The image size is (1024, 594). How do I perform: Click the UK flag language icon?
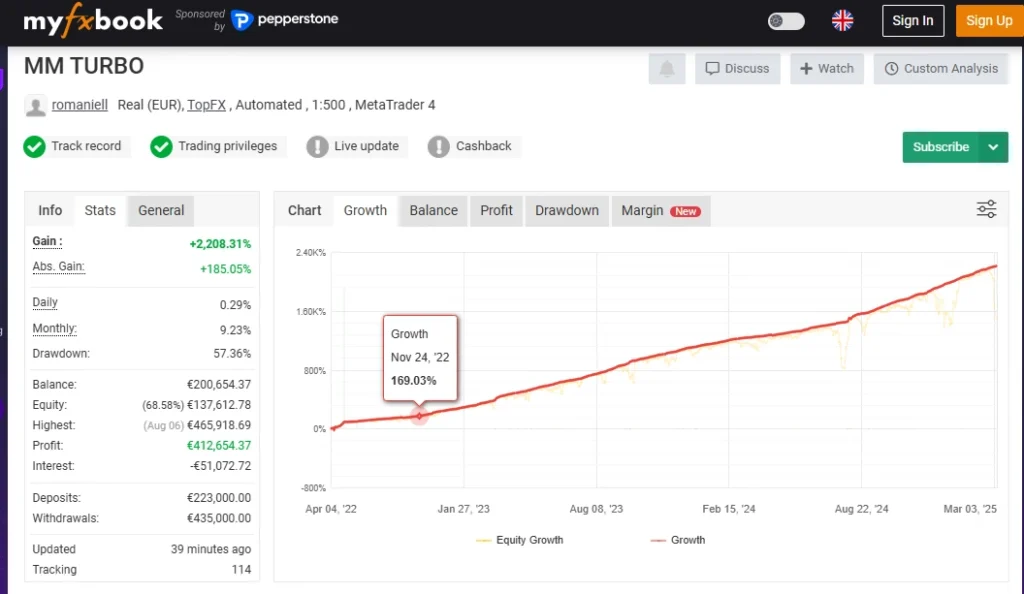click(842, 21)
